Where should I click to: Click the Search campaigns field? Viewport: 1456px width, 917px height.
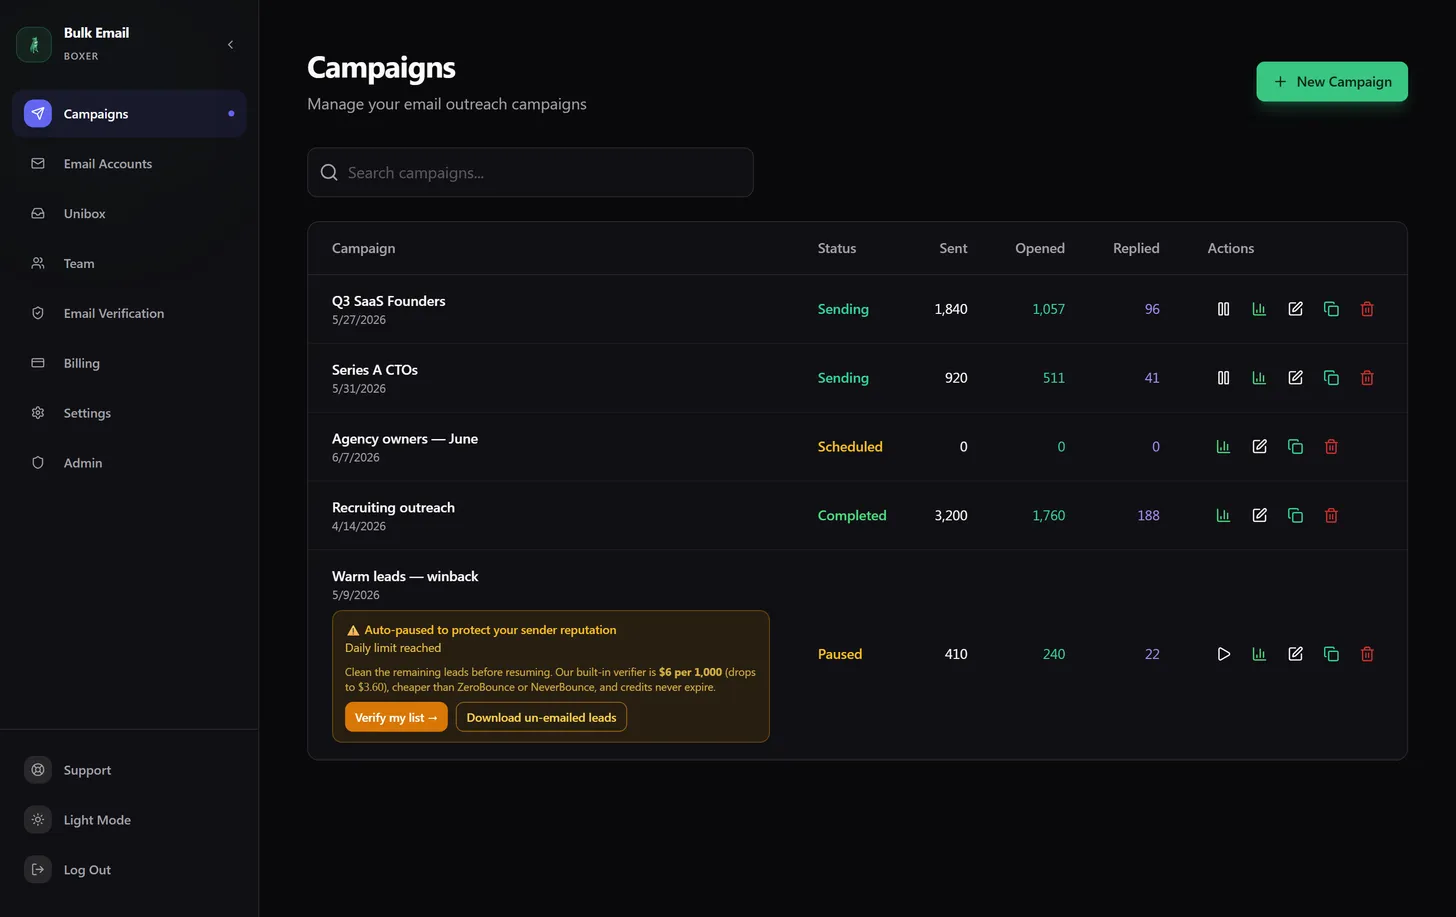530,173
